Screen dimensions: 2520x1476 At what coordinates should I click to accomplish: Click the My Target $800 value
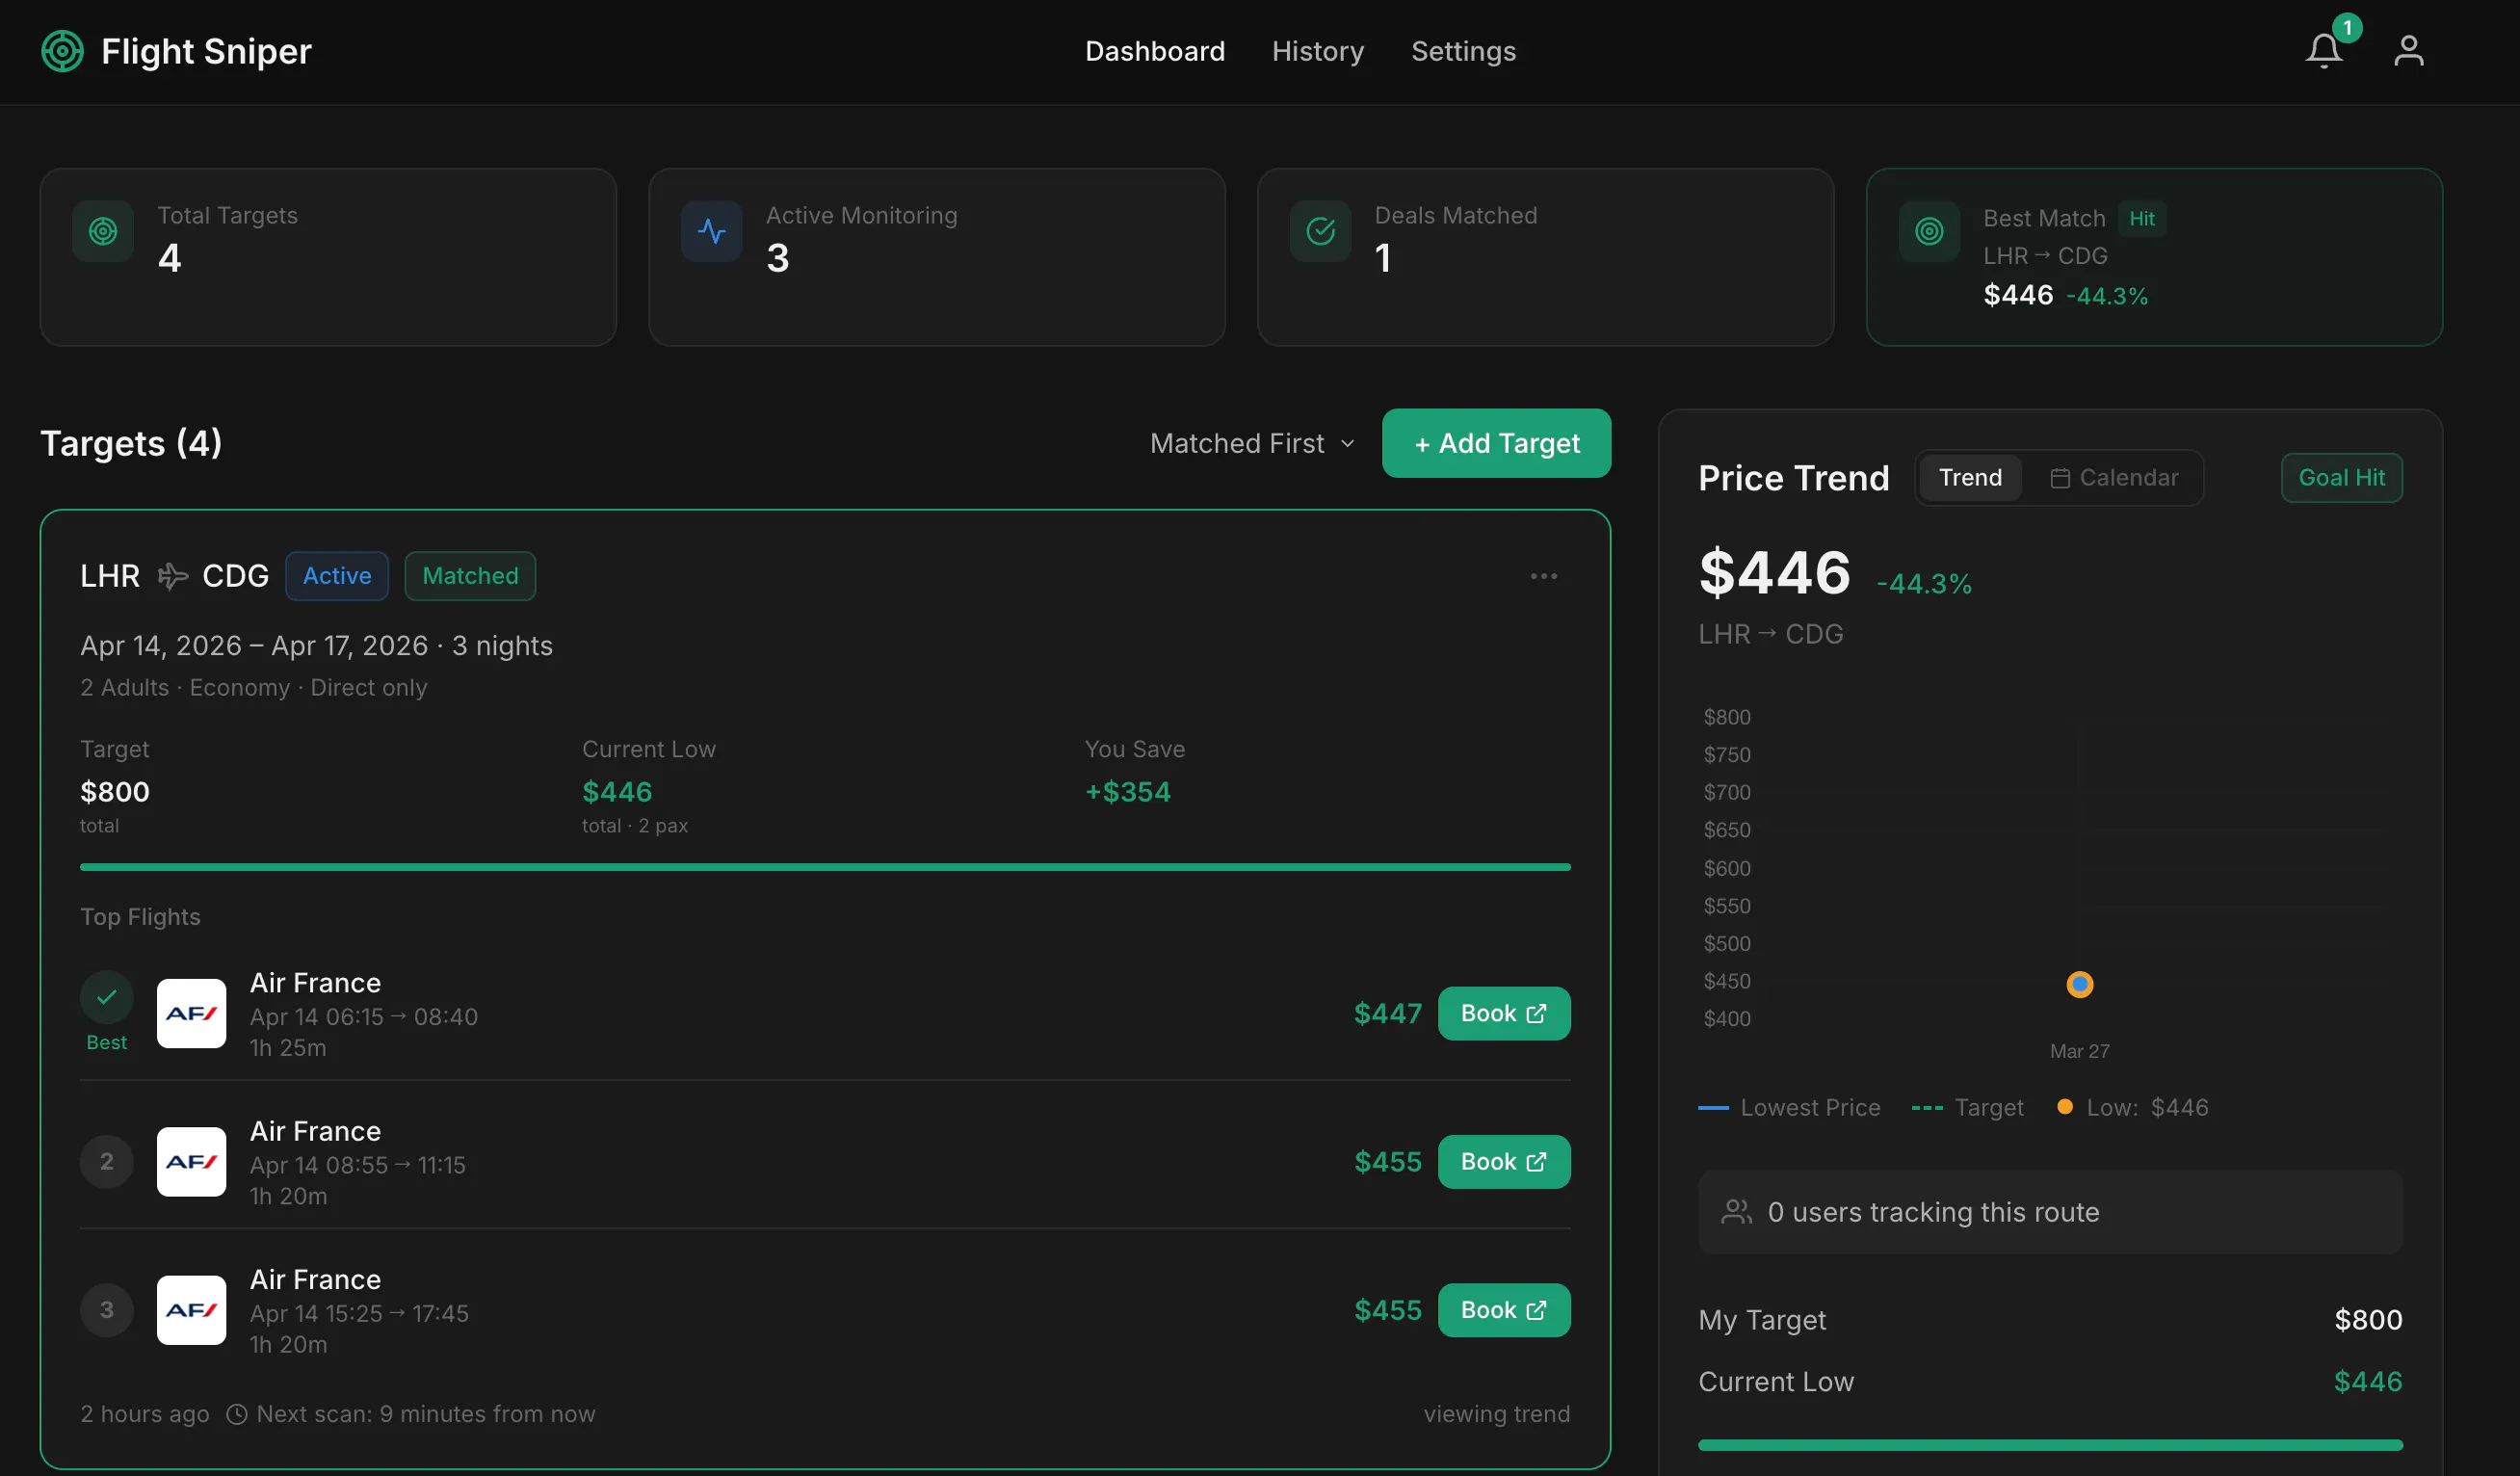(x=2367, y=1320)
